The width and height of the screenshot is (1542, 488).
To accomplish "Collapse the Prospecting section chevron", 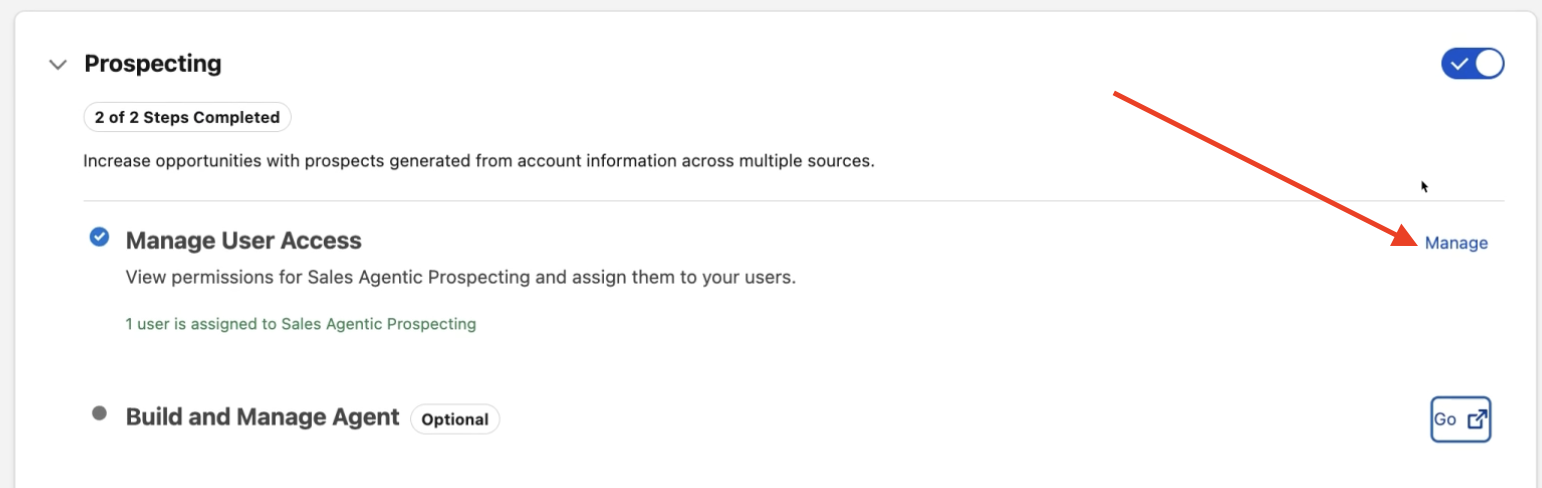I will click(59, 65).
